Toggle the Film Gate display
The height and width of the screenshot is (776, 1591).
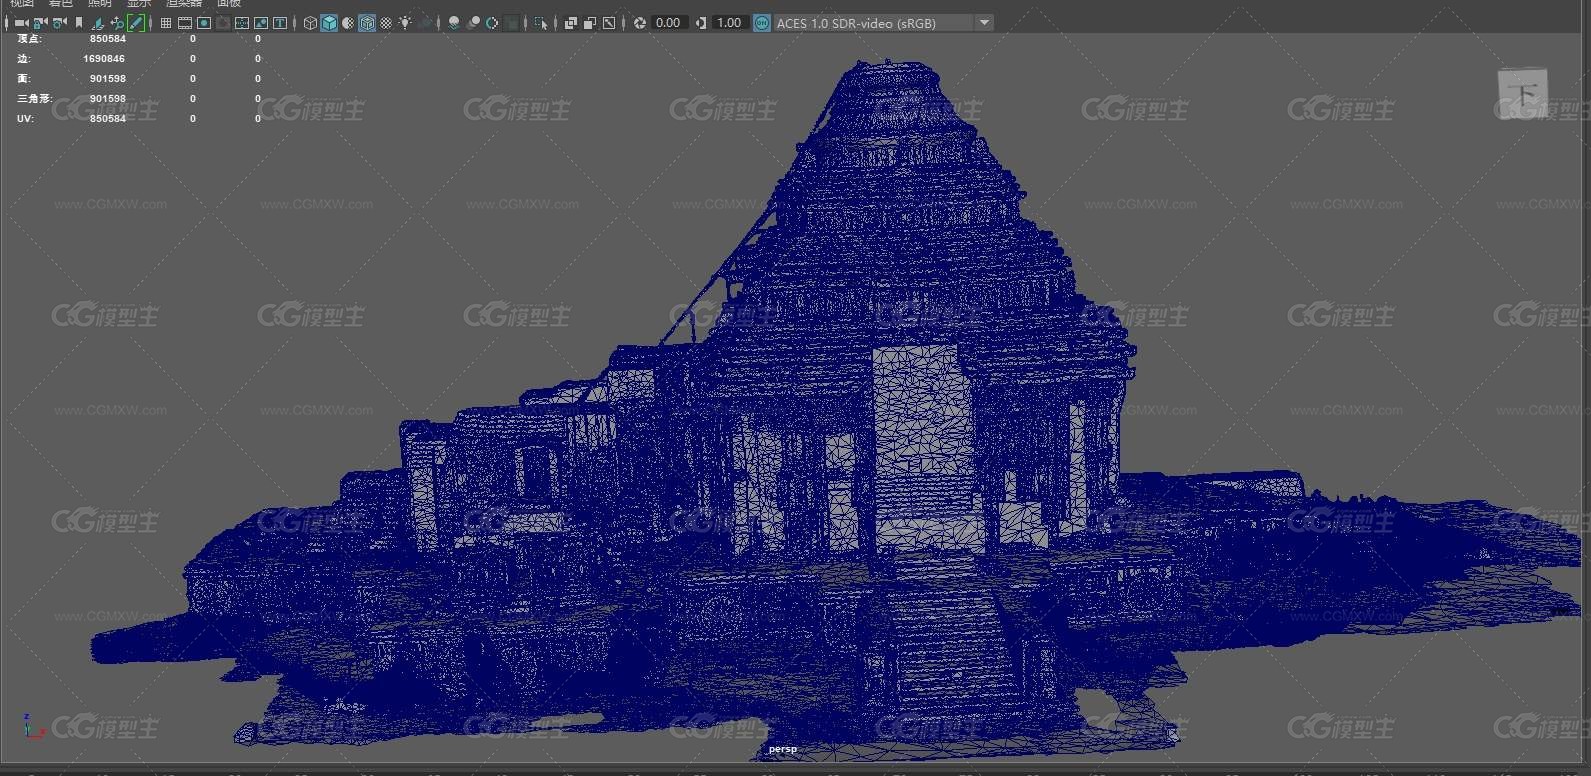tap(185, 23)
